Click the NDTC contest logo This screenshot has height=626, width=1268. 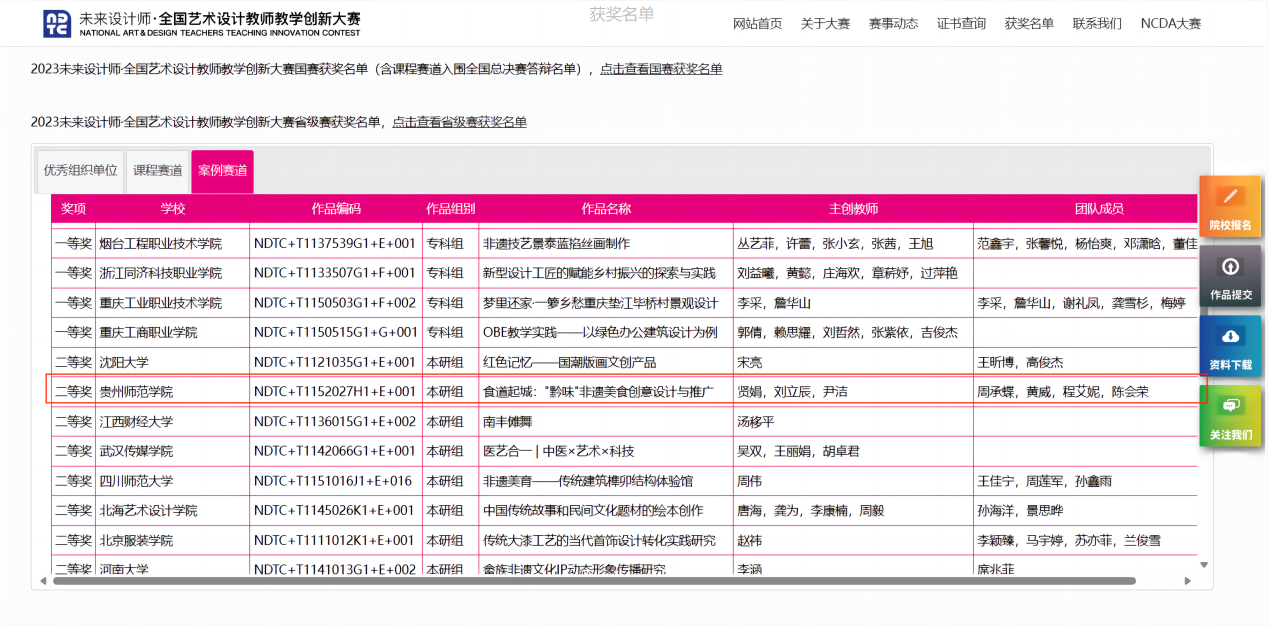pyautogui.click(x=57, y=24)
